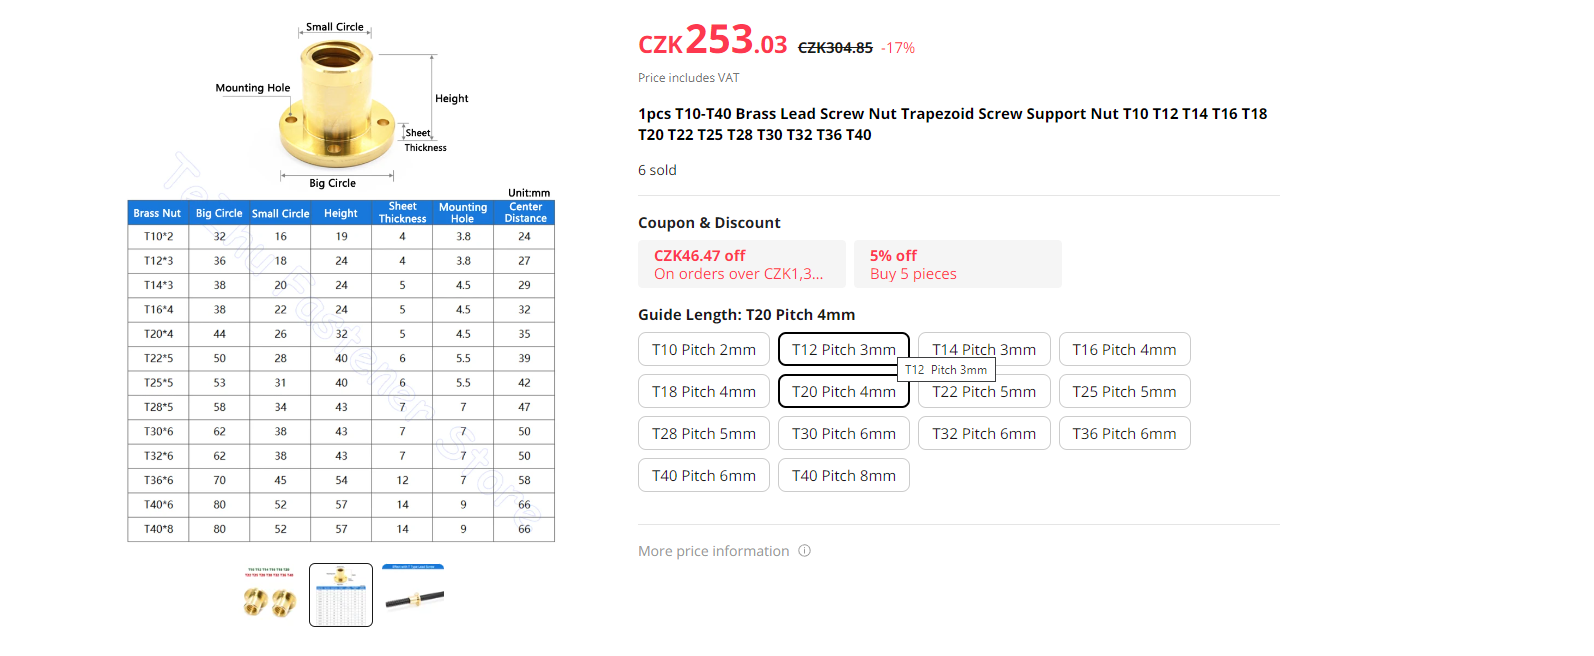Select the dimension table thumbnail
The image size is (1594, 656).
coord(341,595)
